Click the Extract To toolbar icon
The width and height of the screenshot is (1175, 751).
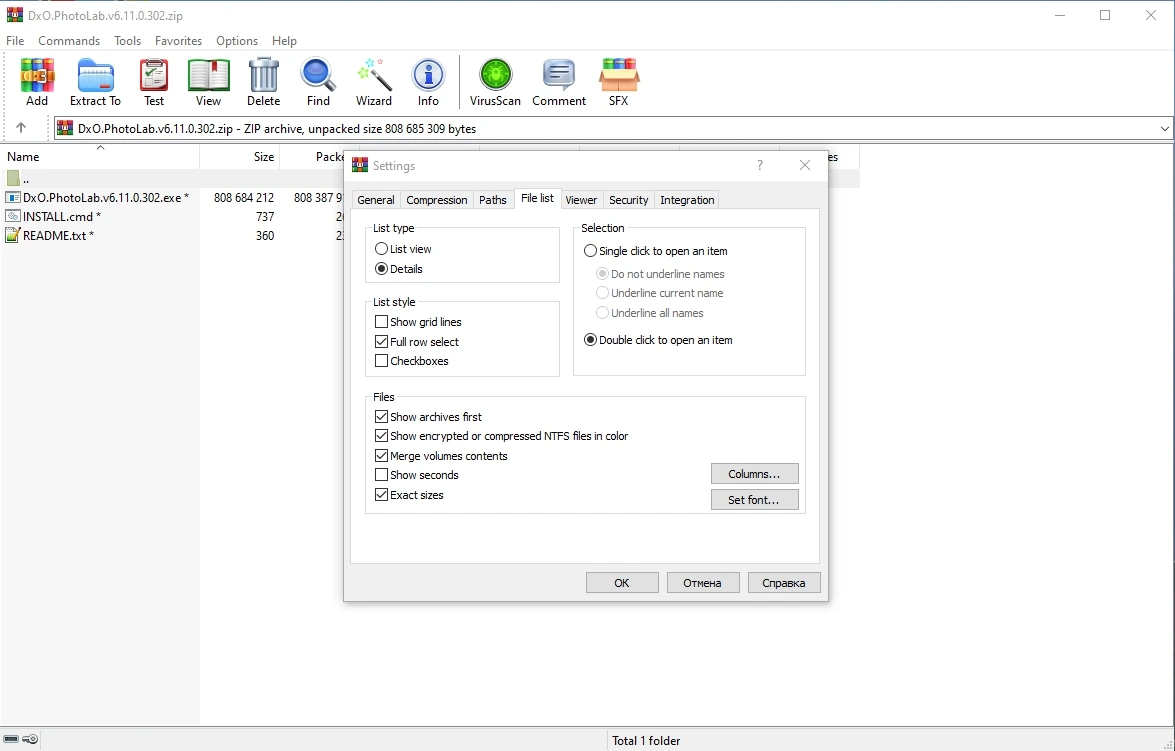(x=95, y=75)
